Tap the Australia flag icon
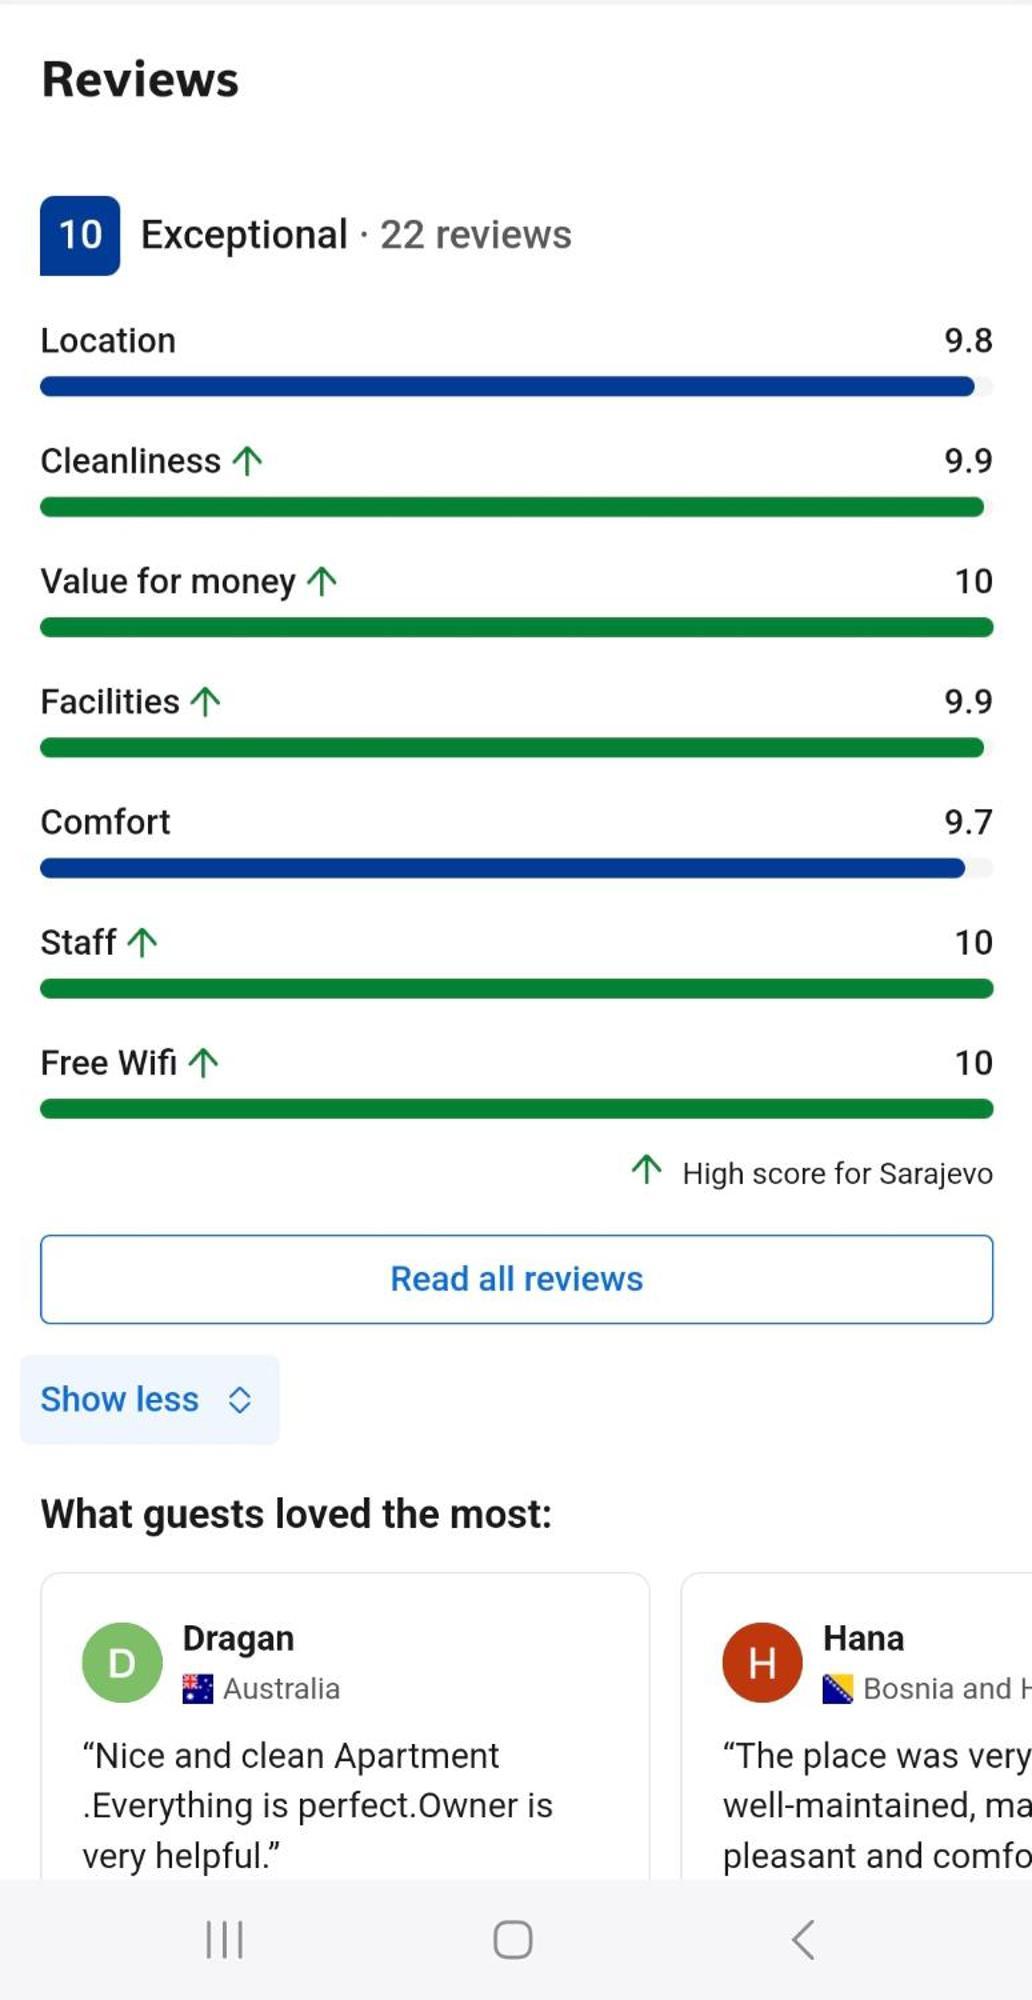This screenshot has height=2000, width=1032. pyautogui.click(x=198, y=1689)
